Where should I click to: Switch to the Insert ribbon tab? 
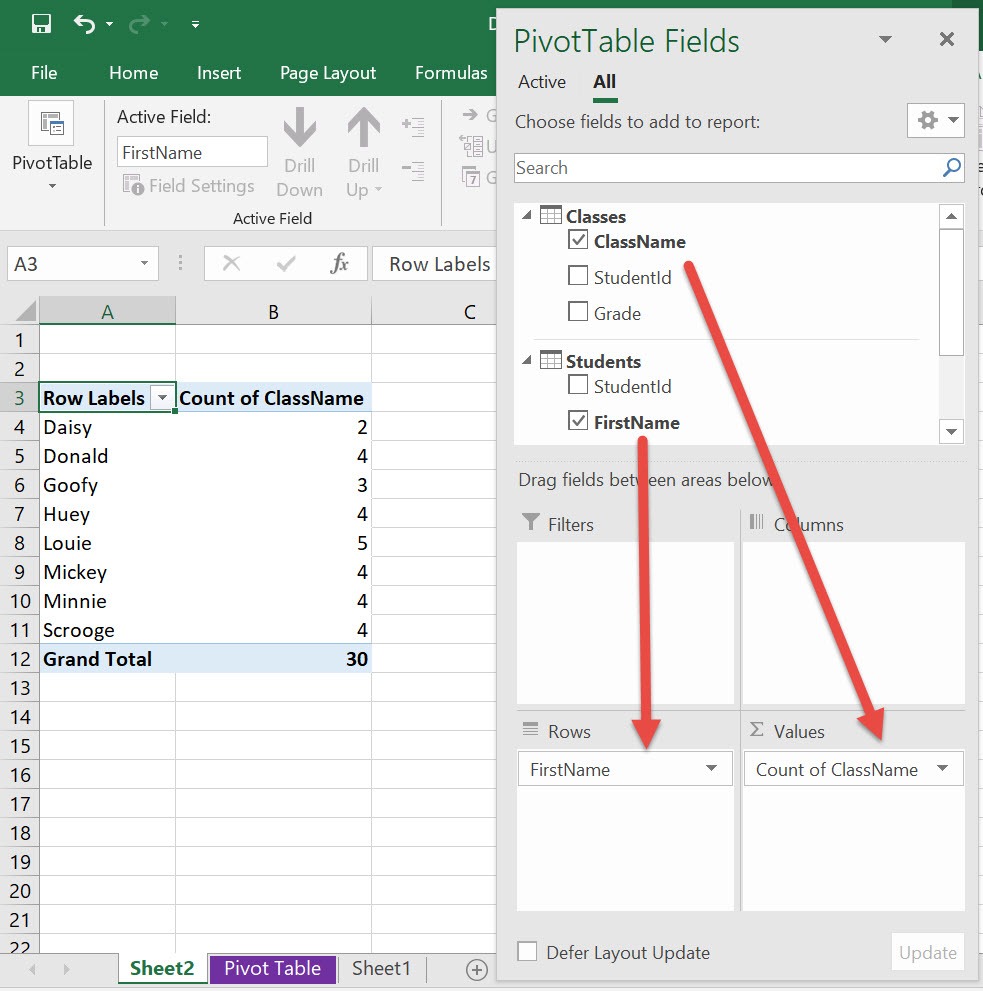click(219, 73)
